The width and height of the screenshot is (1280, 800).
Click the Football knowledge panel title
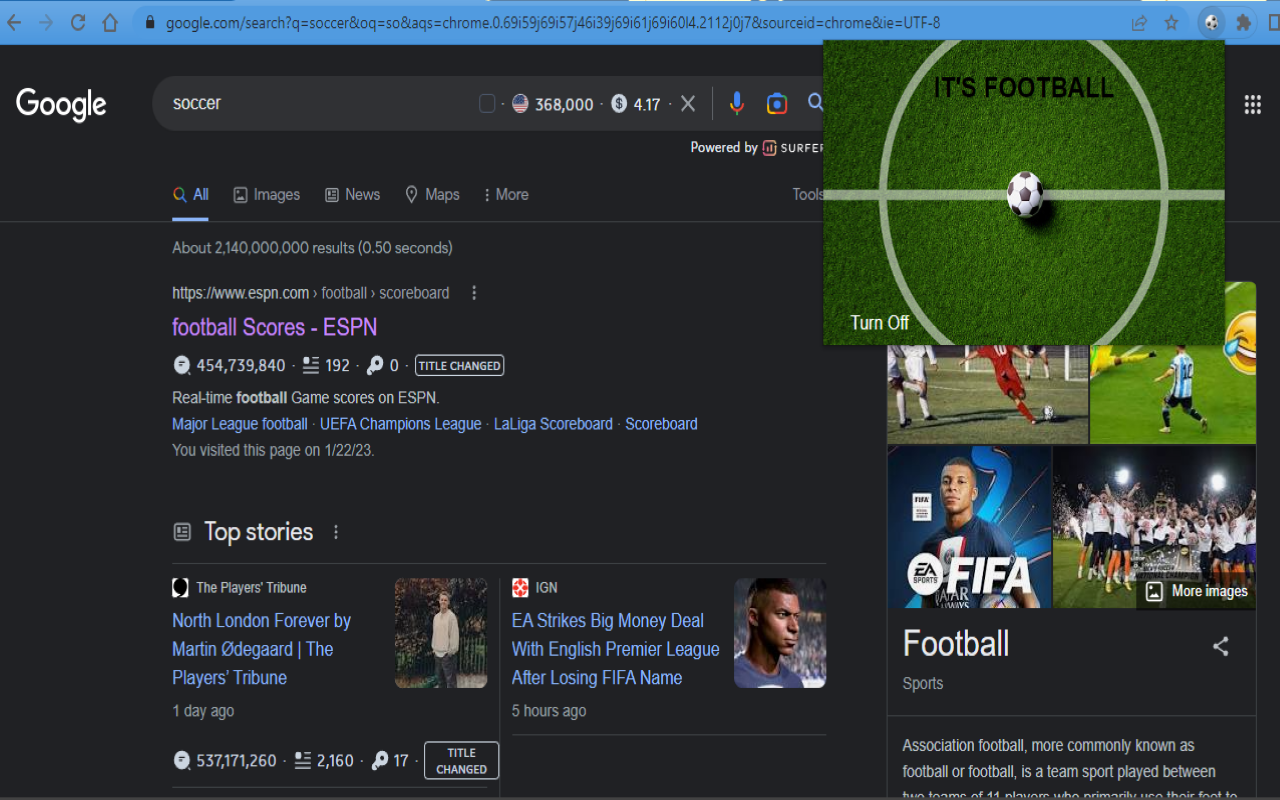pyautogui.click(x=956, y=644)
